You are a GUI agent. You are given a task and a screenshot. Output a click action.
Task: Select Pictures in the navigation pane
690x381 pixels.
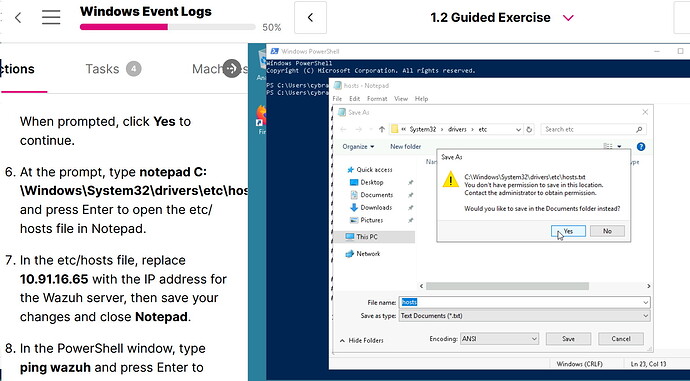pyautogui.click(x=371, y=220)
